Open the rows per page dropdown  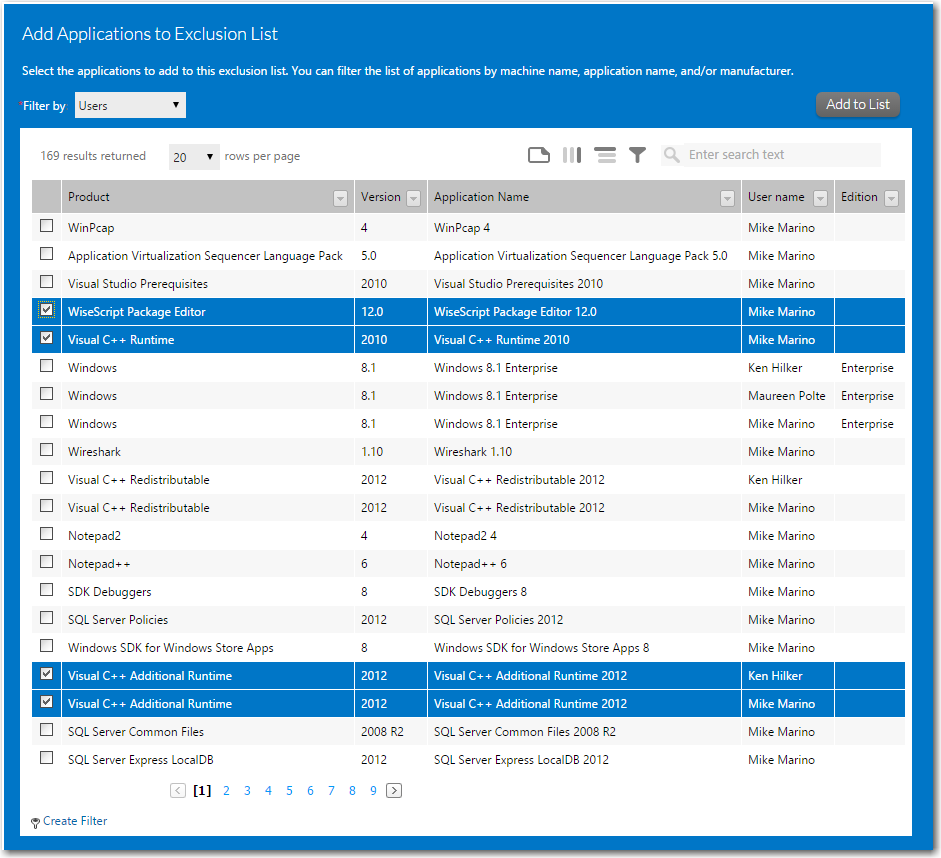(194, 157)
